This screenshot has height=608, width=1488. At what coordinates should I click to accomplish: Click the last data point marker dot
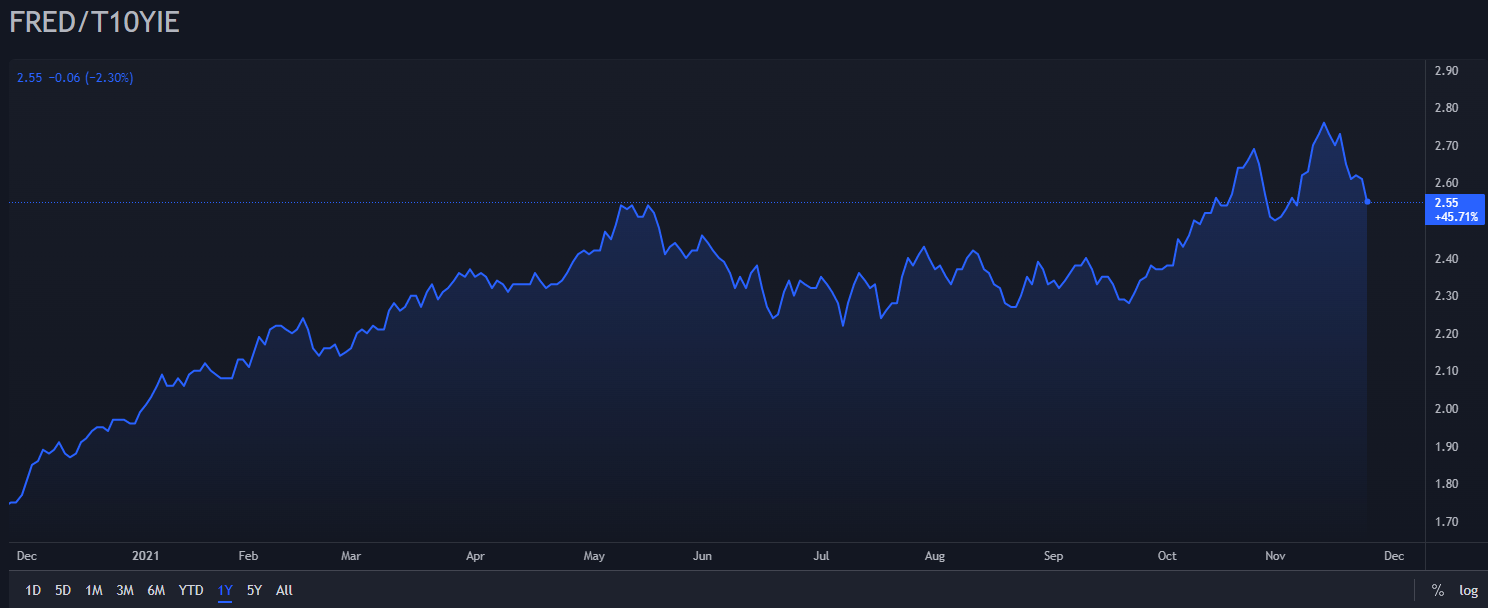[1367, 202]
